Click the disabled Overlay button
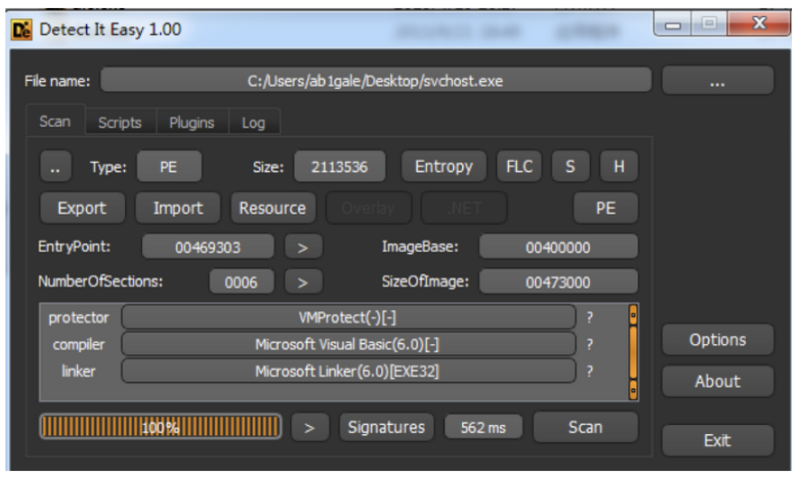Image resolution: width=800 pixels, height=479 pixels. [x=368, y=208]
